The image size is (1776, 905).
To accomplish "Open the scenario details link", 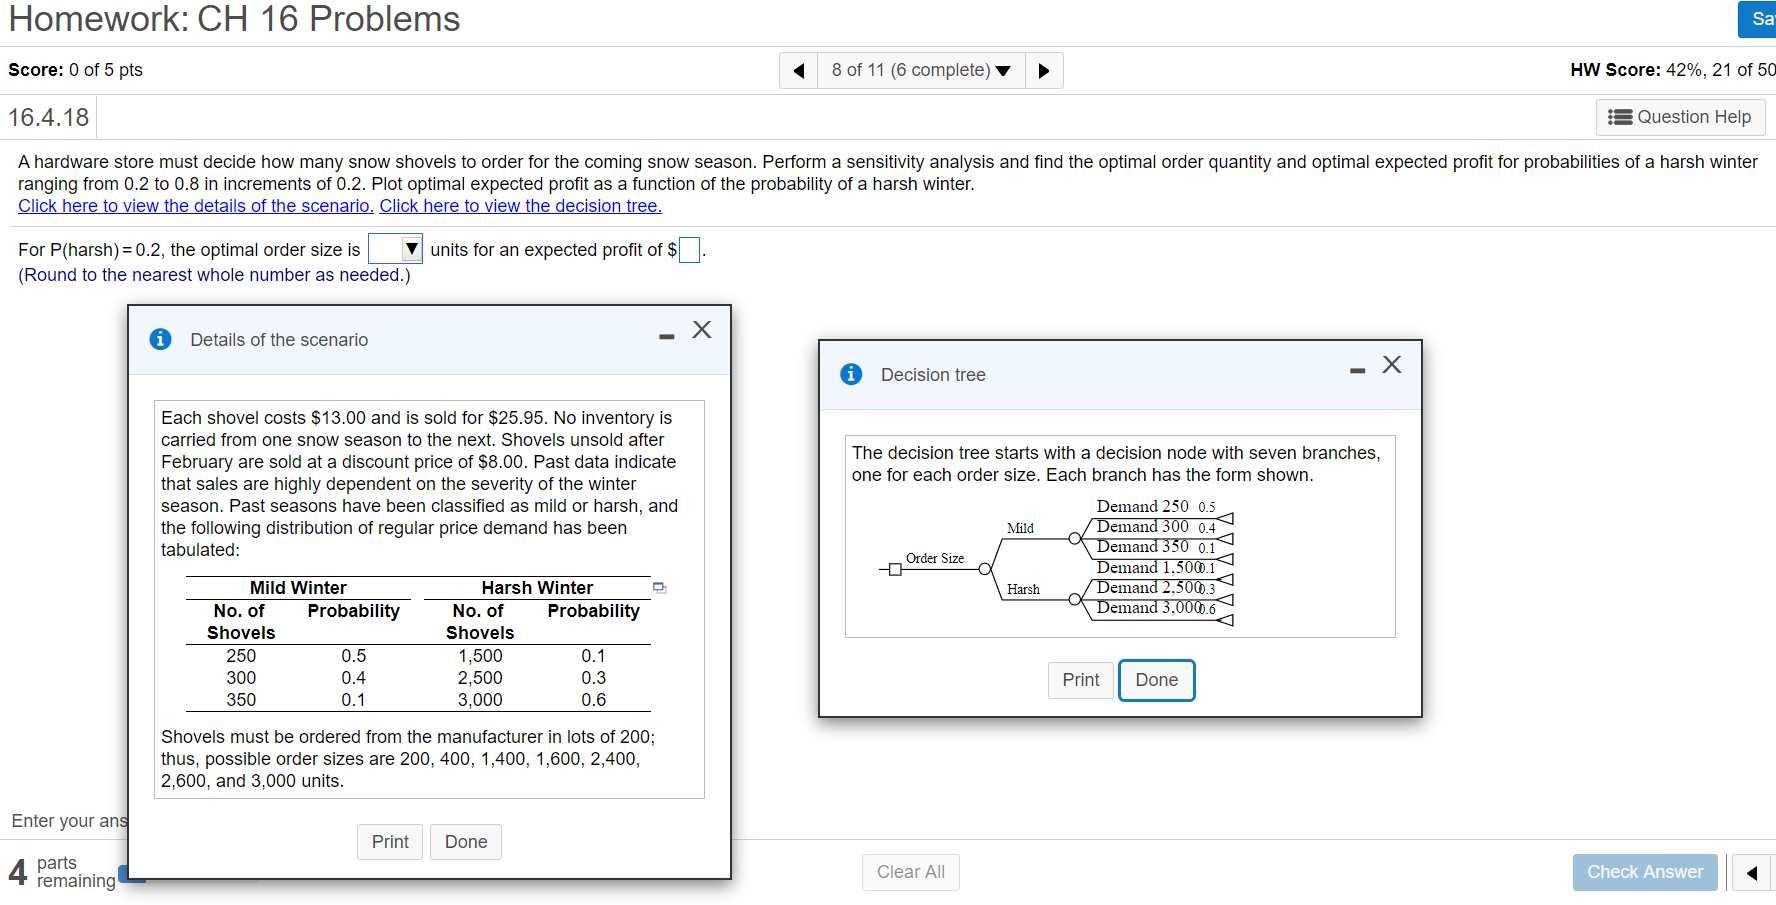I will pyautogui.click(x=195, y=206).
